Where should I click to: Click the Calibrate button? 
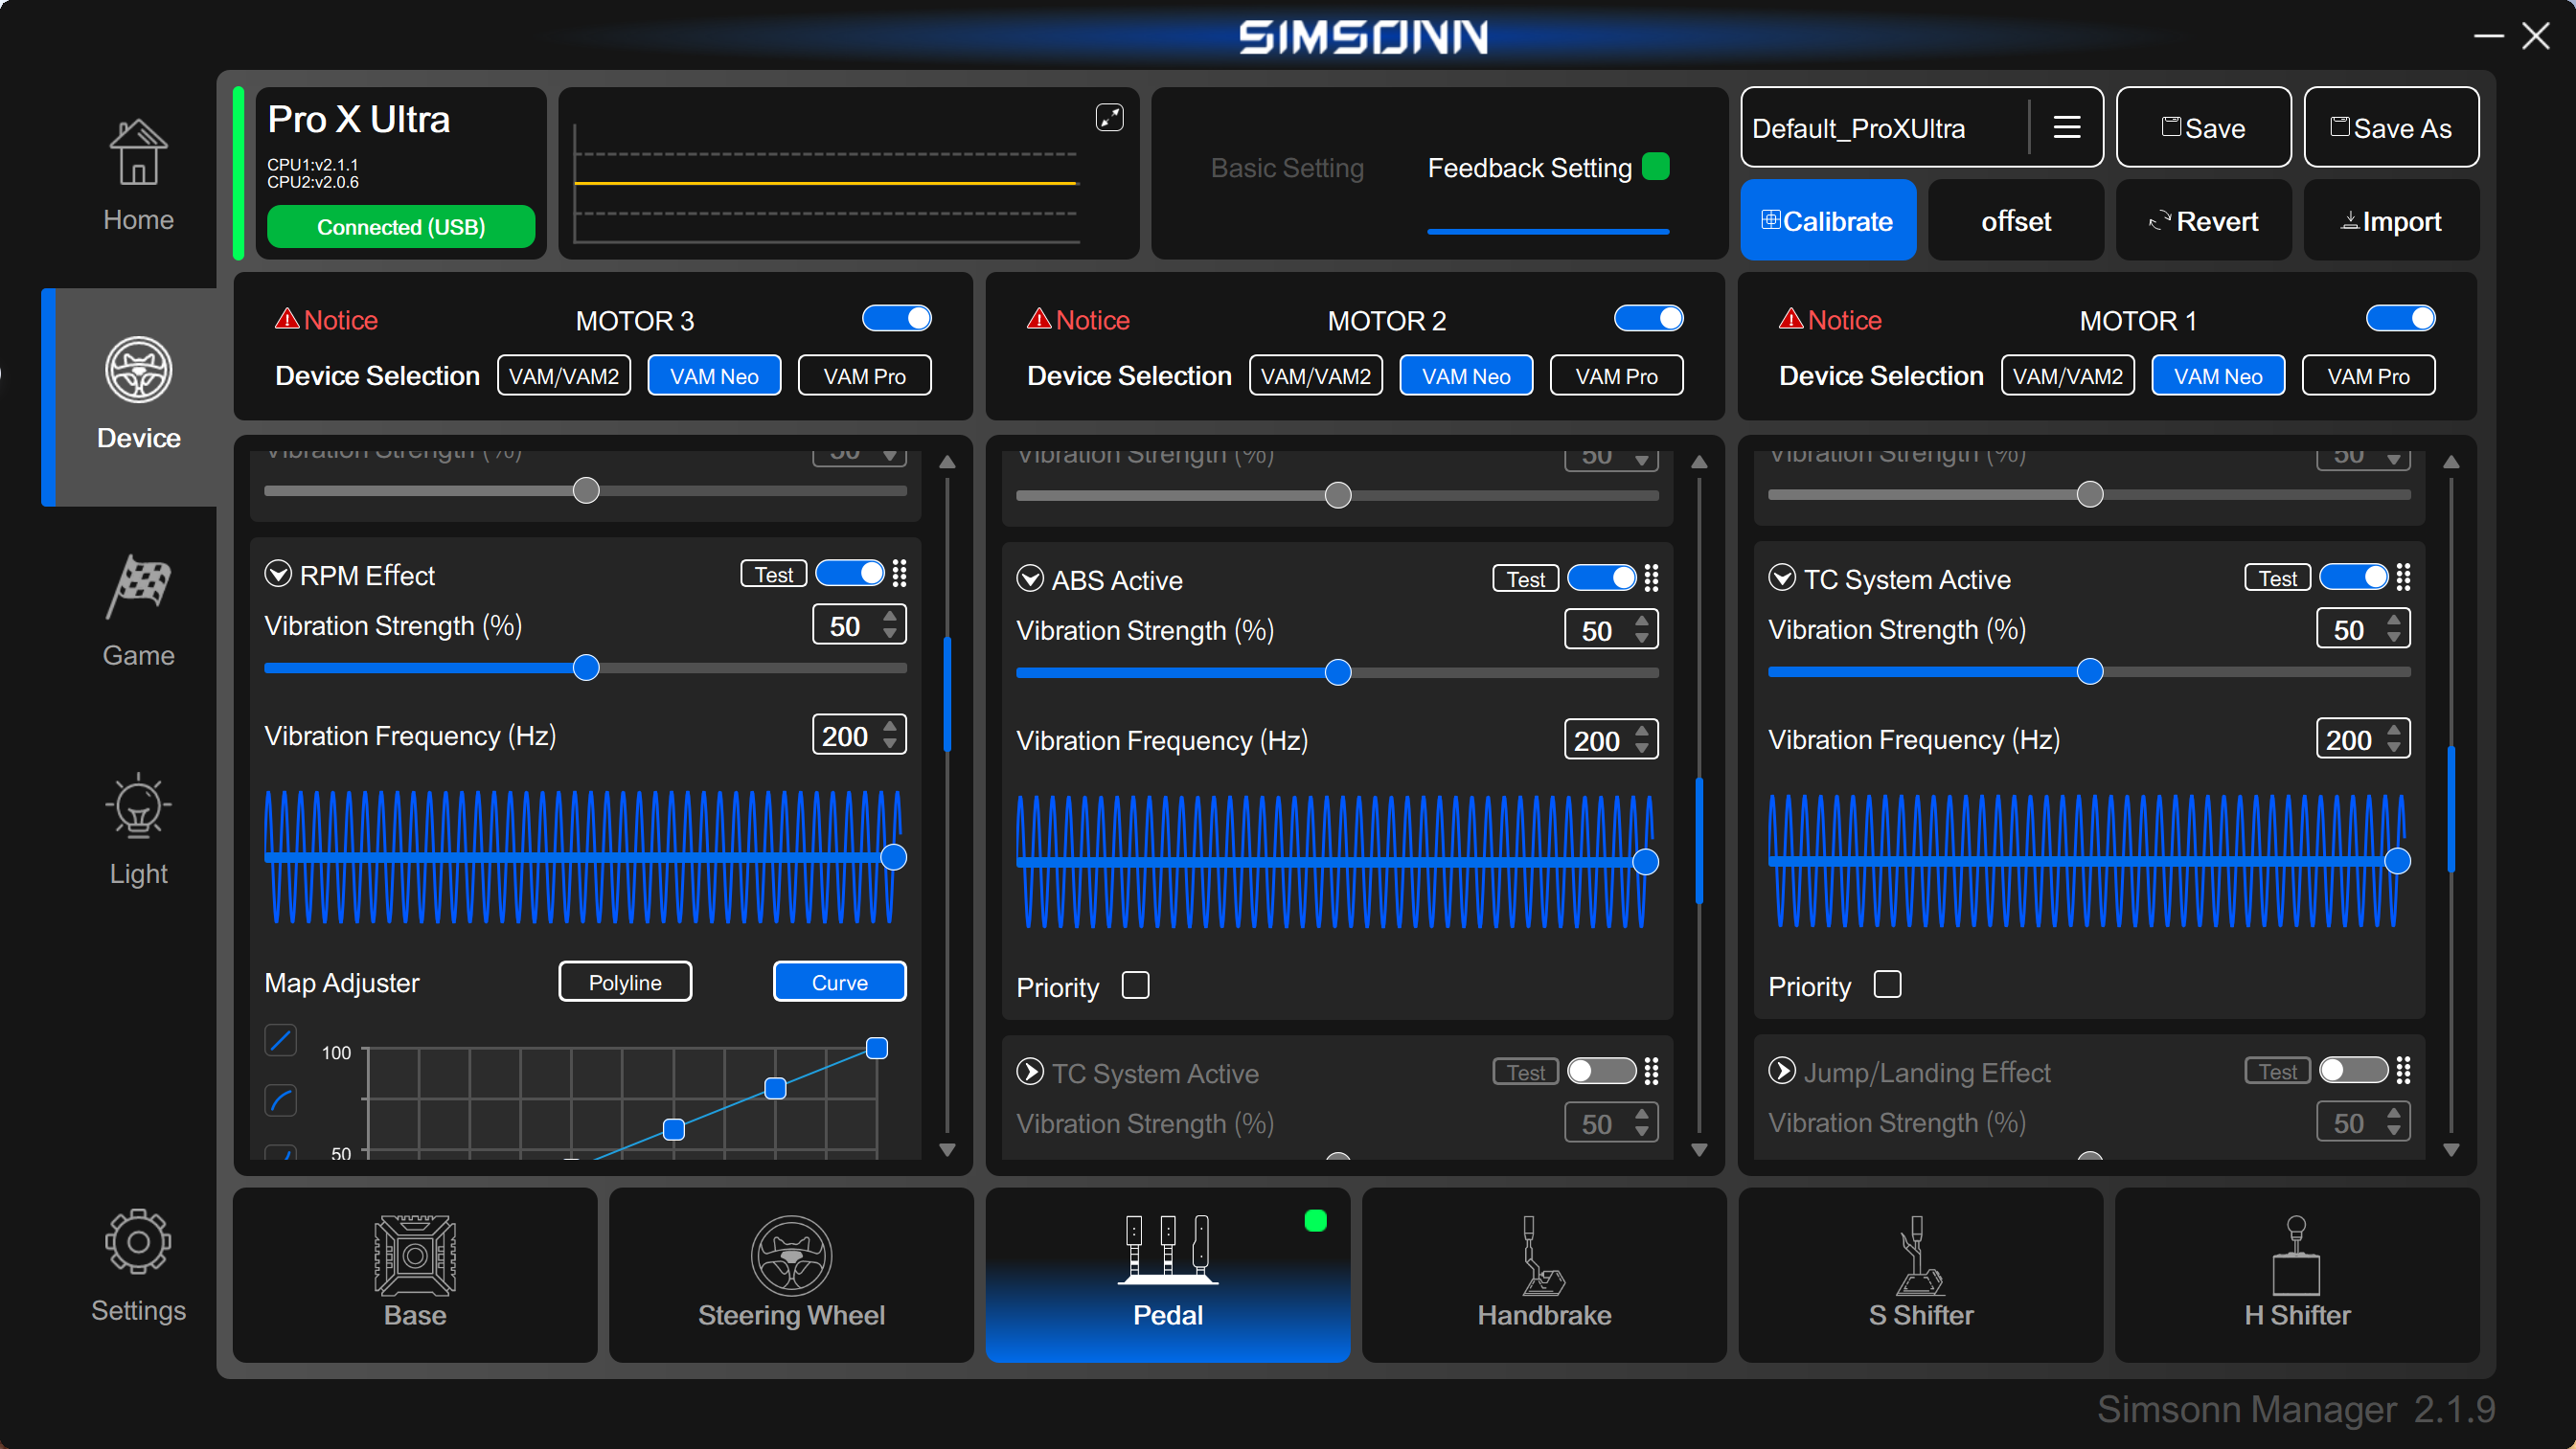point(1828,220)
